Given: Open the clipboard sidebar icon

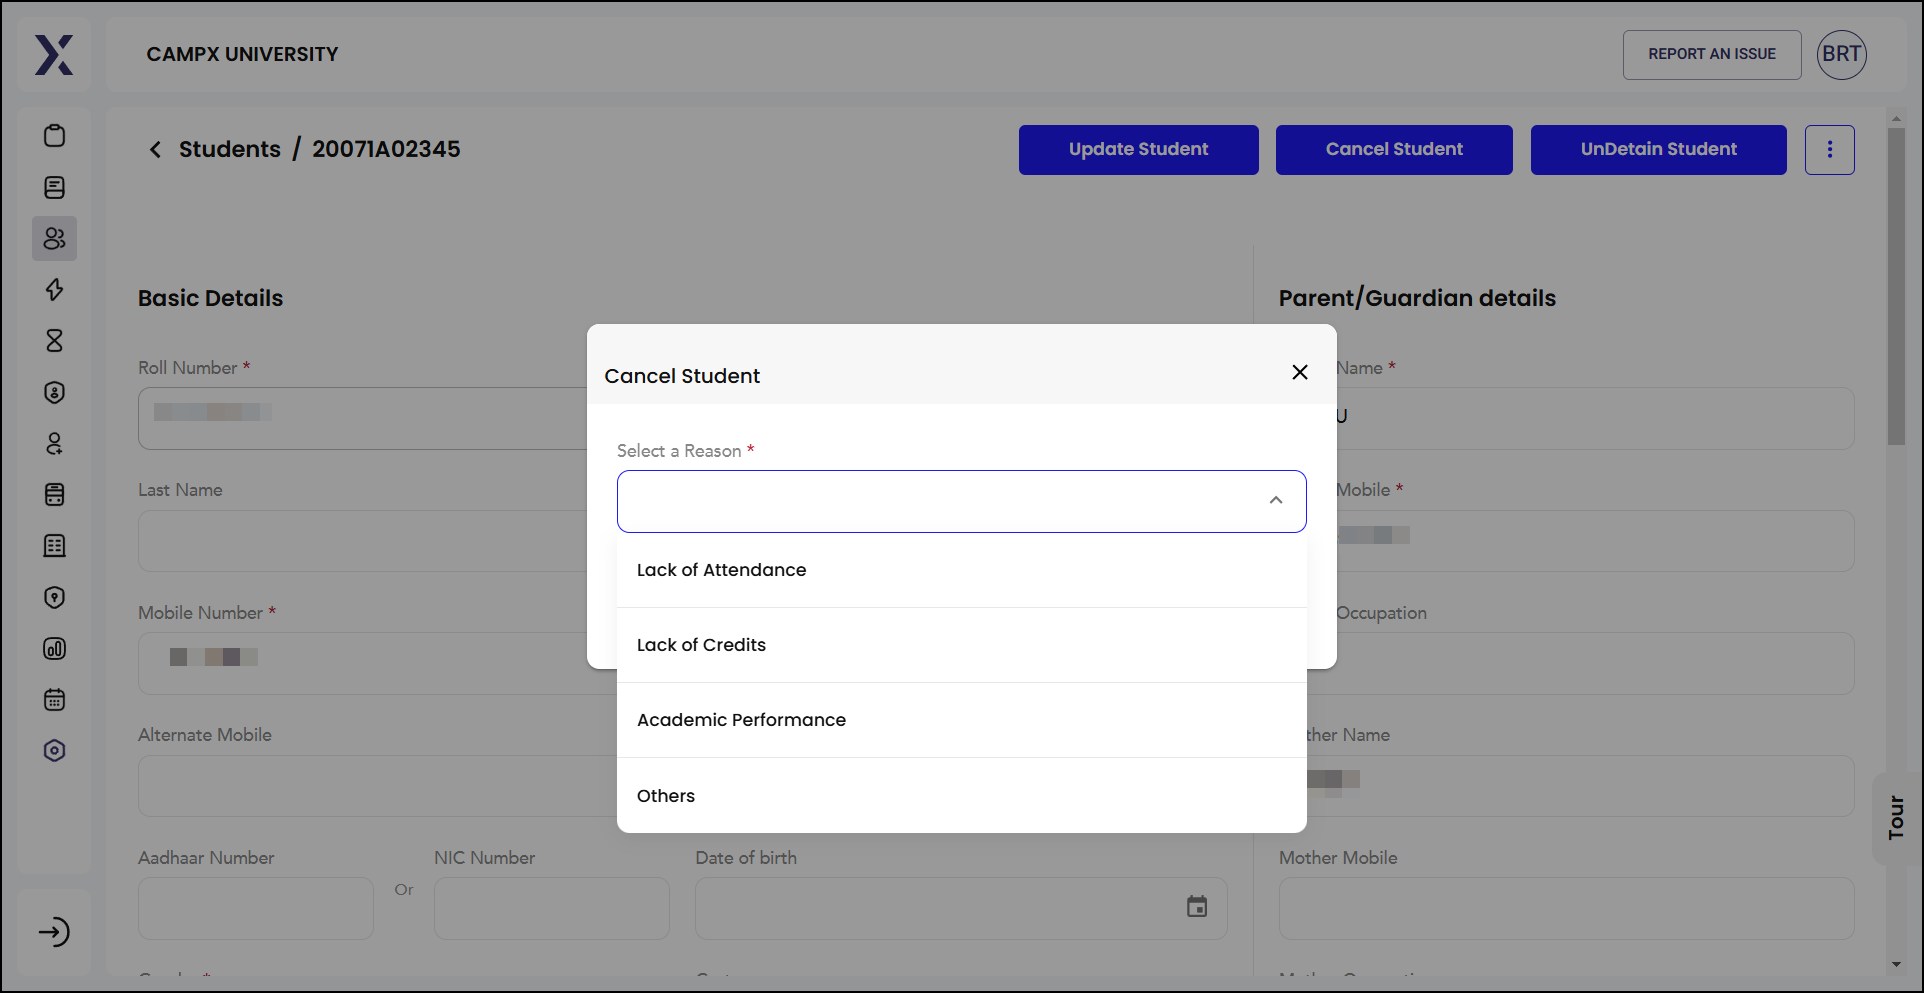Looking at the screenshot, I should [55, 136].
